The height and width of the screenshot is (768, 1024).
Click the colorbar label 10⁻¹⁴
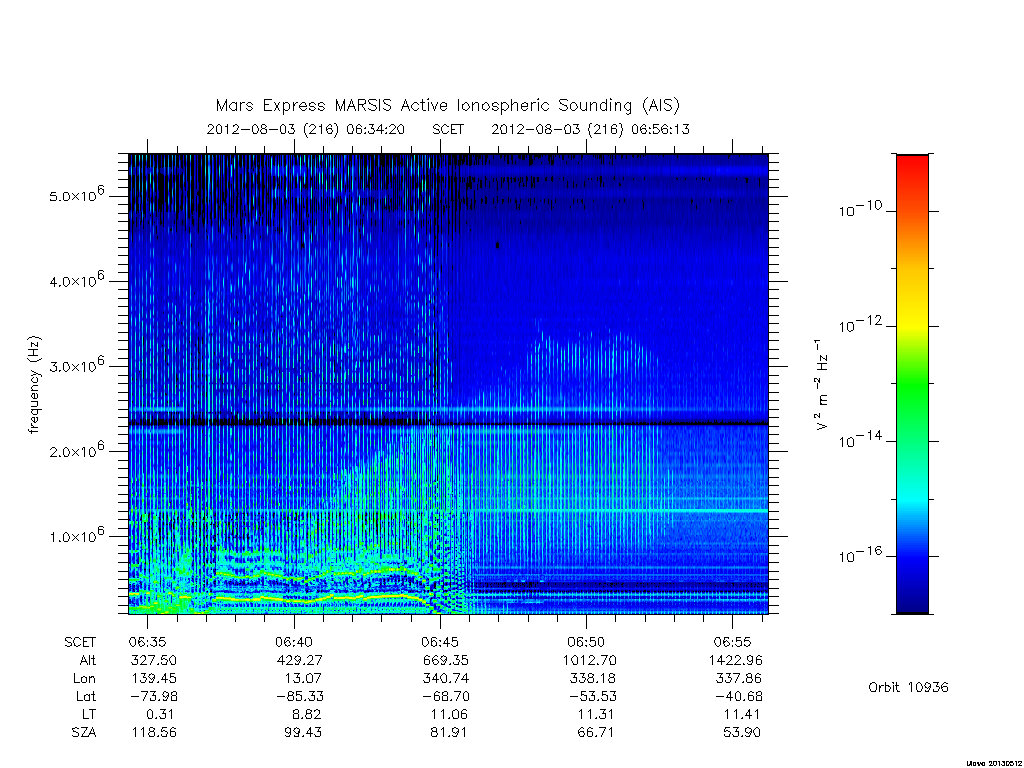[x=859, y=440]
